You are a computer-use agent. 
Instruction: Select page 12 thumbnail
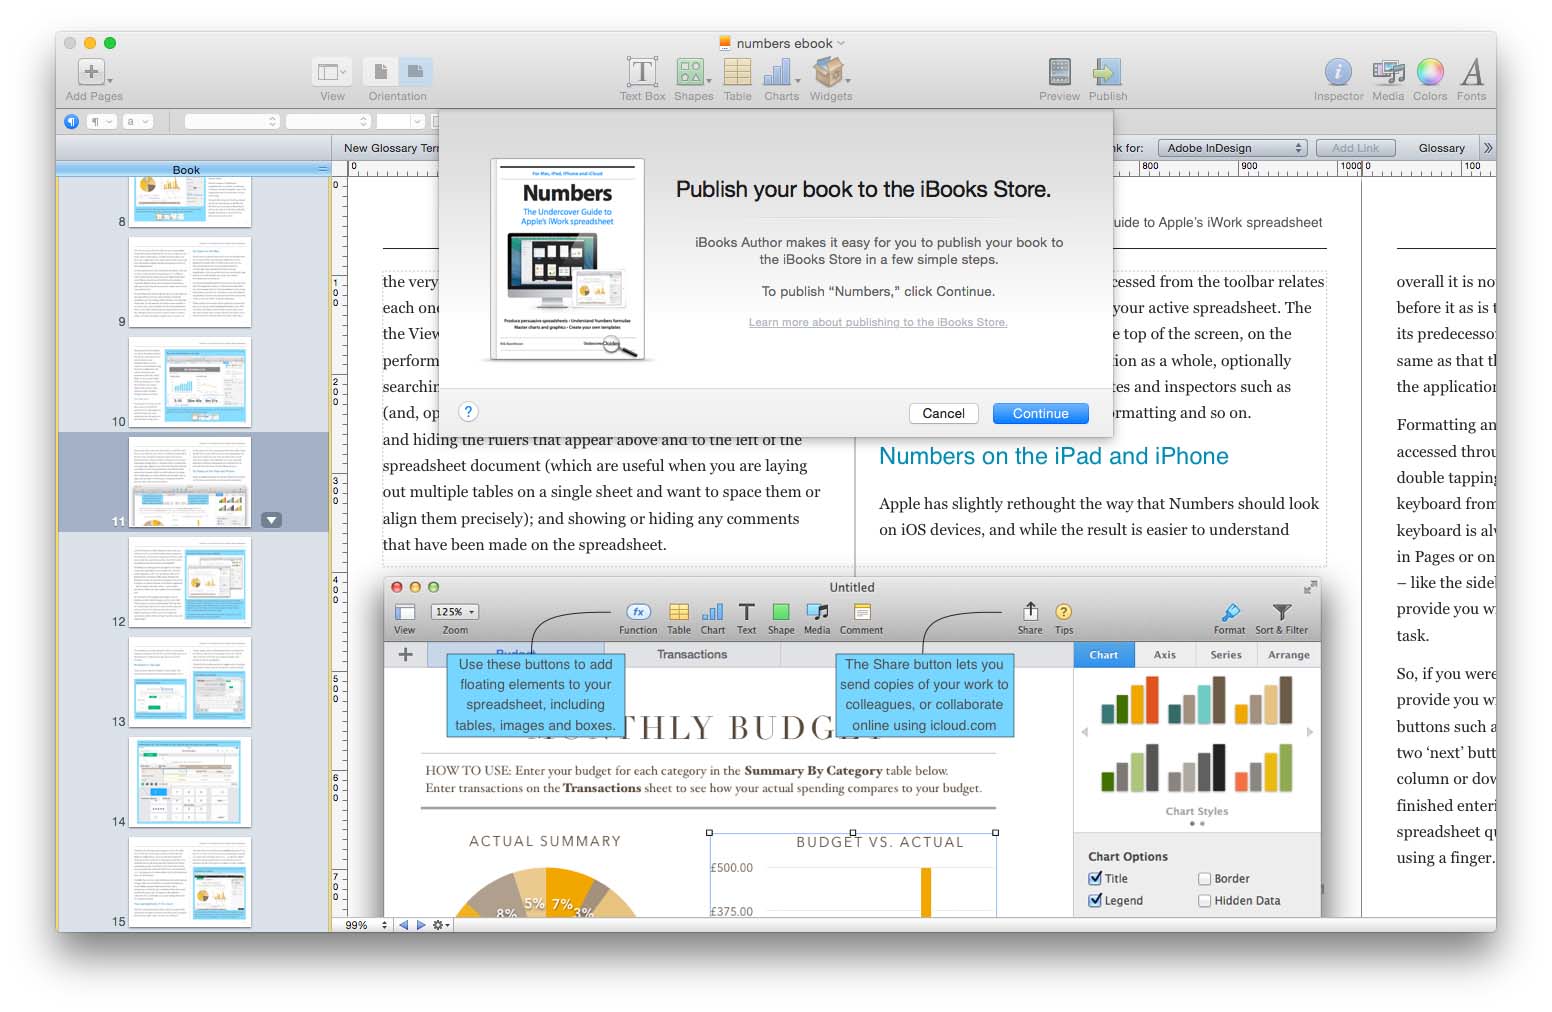point(189,582)
